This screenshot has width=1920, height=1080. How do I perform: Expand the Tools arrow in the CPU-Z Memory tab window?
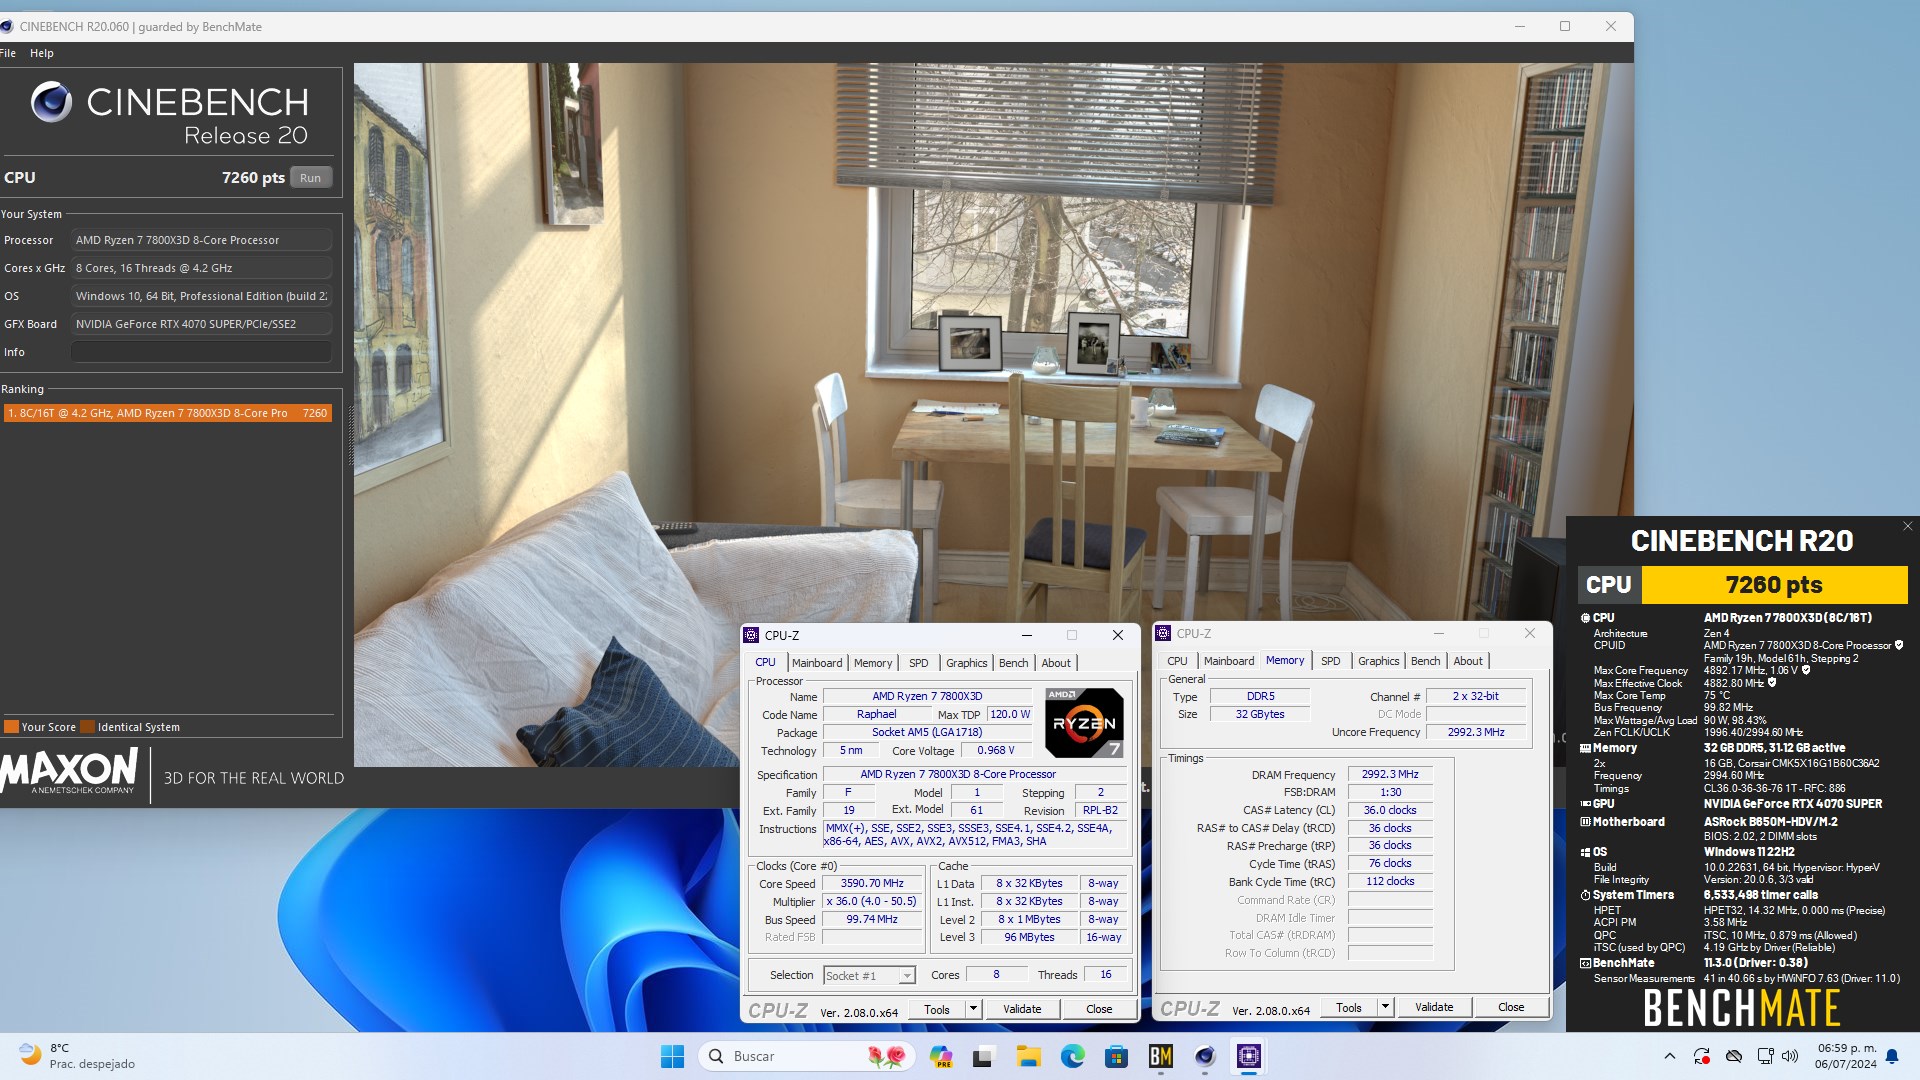click(1385, 1007)
